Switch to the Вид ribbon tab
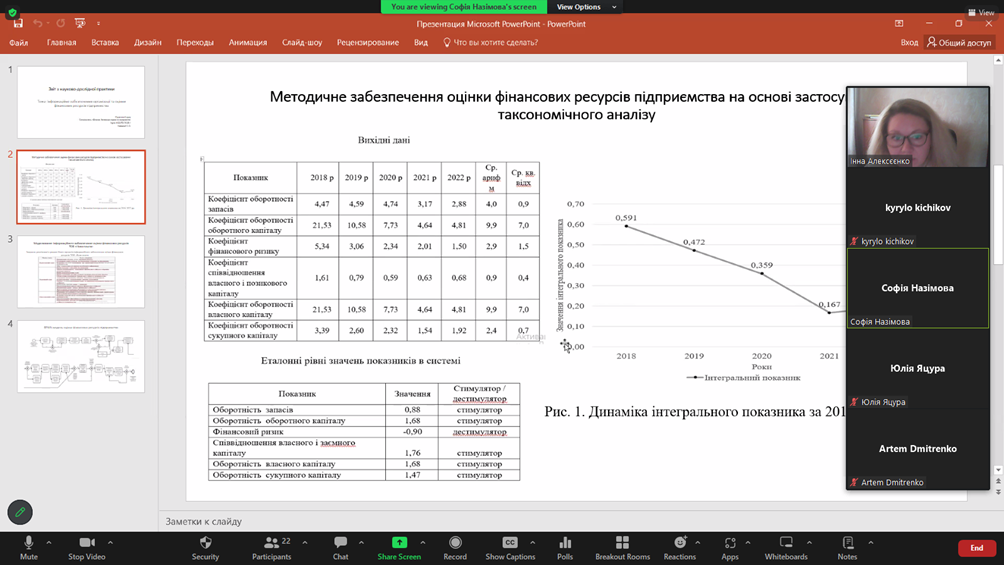This screenshot has height=565, width=1004. coord(421,43)
